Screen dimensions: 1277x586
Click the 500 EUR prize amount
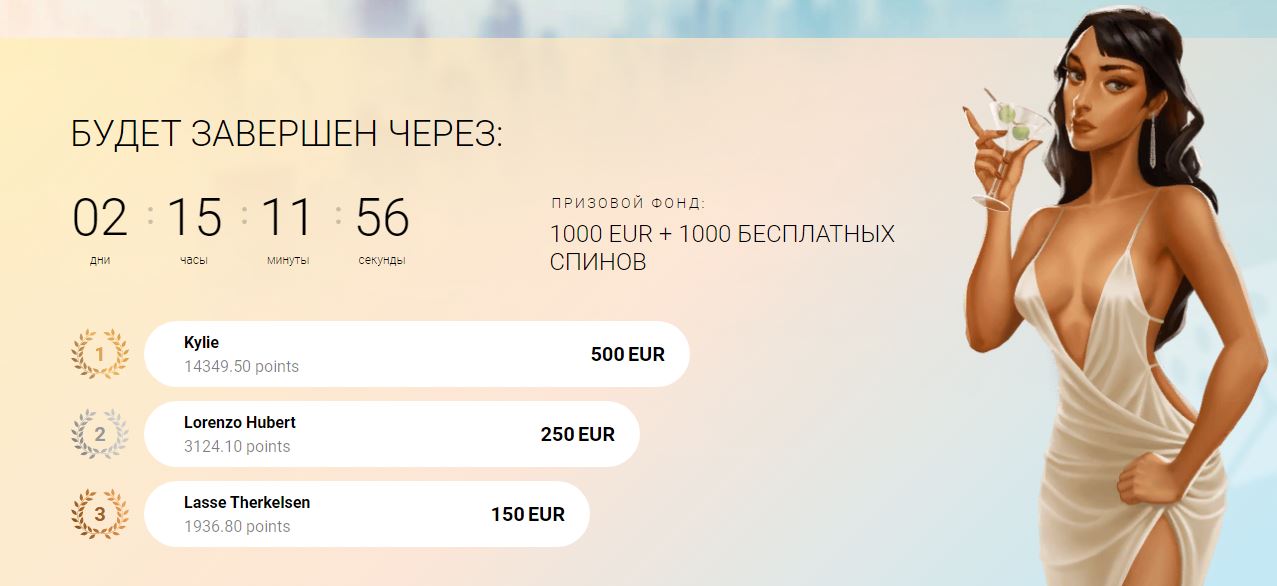tap(628, 354)
